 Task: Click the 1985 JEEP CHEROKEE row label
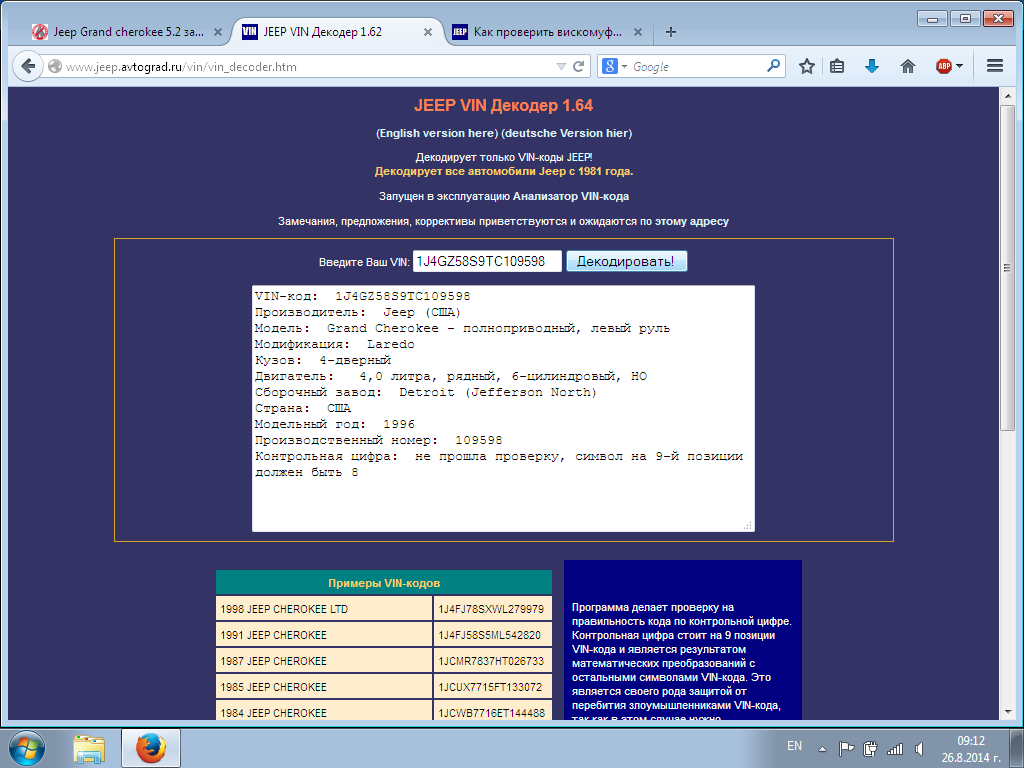click(273, 688)
